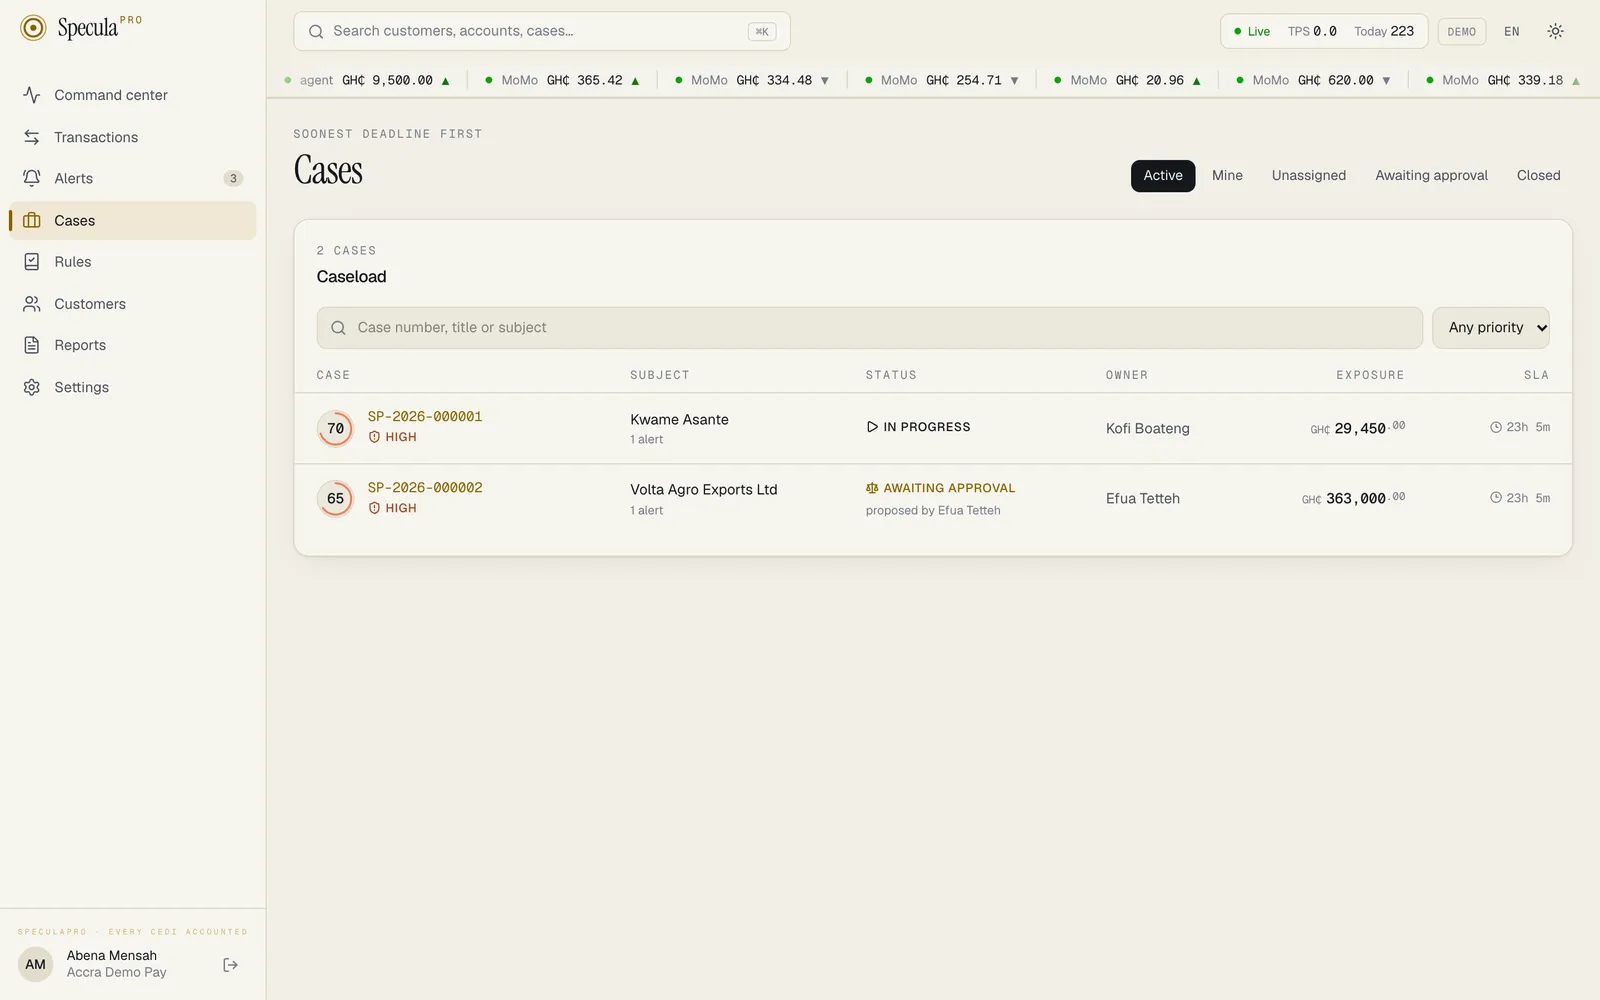Select the Active cases tab
The width and height of the screenshot is (1600, 1000).
point(1163,176)
